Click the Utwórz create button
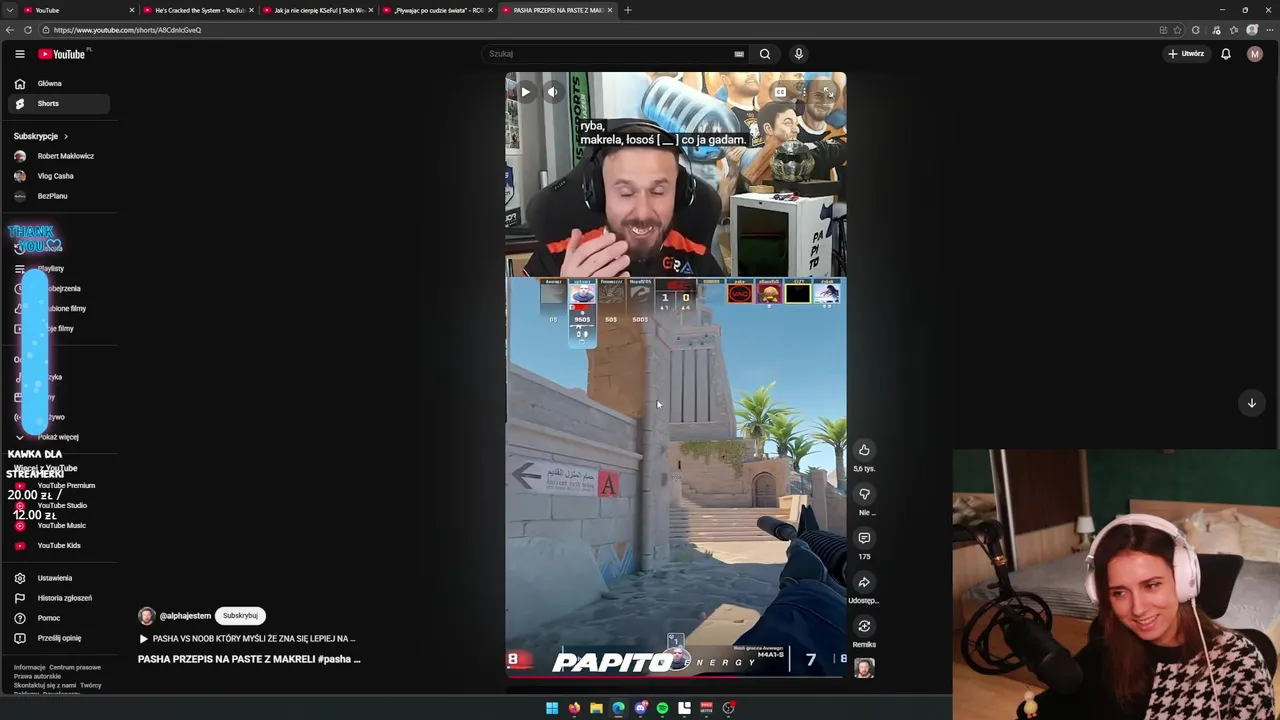This screenshot has height=720, width=1280. [1186, 54]
